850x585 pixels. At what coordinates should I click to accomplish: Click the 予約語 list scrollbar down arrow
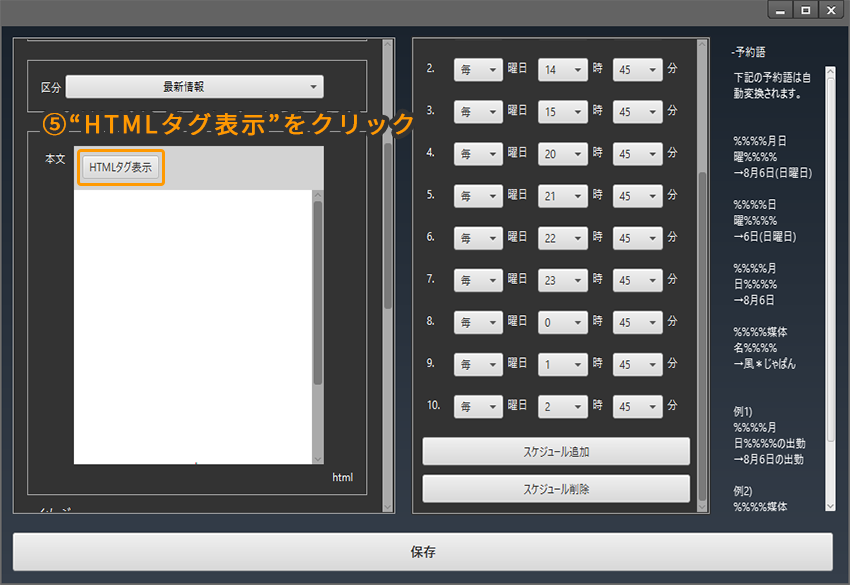(x=830, y=506)
